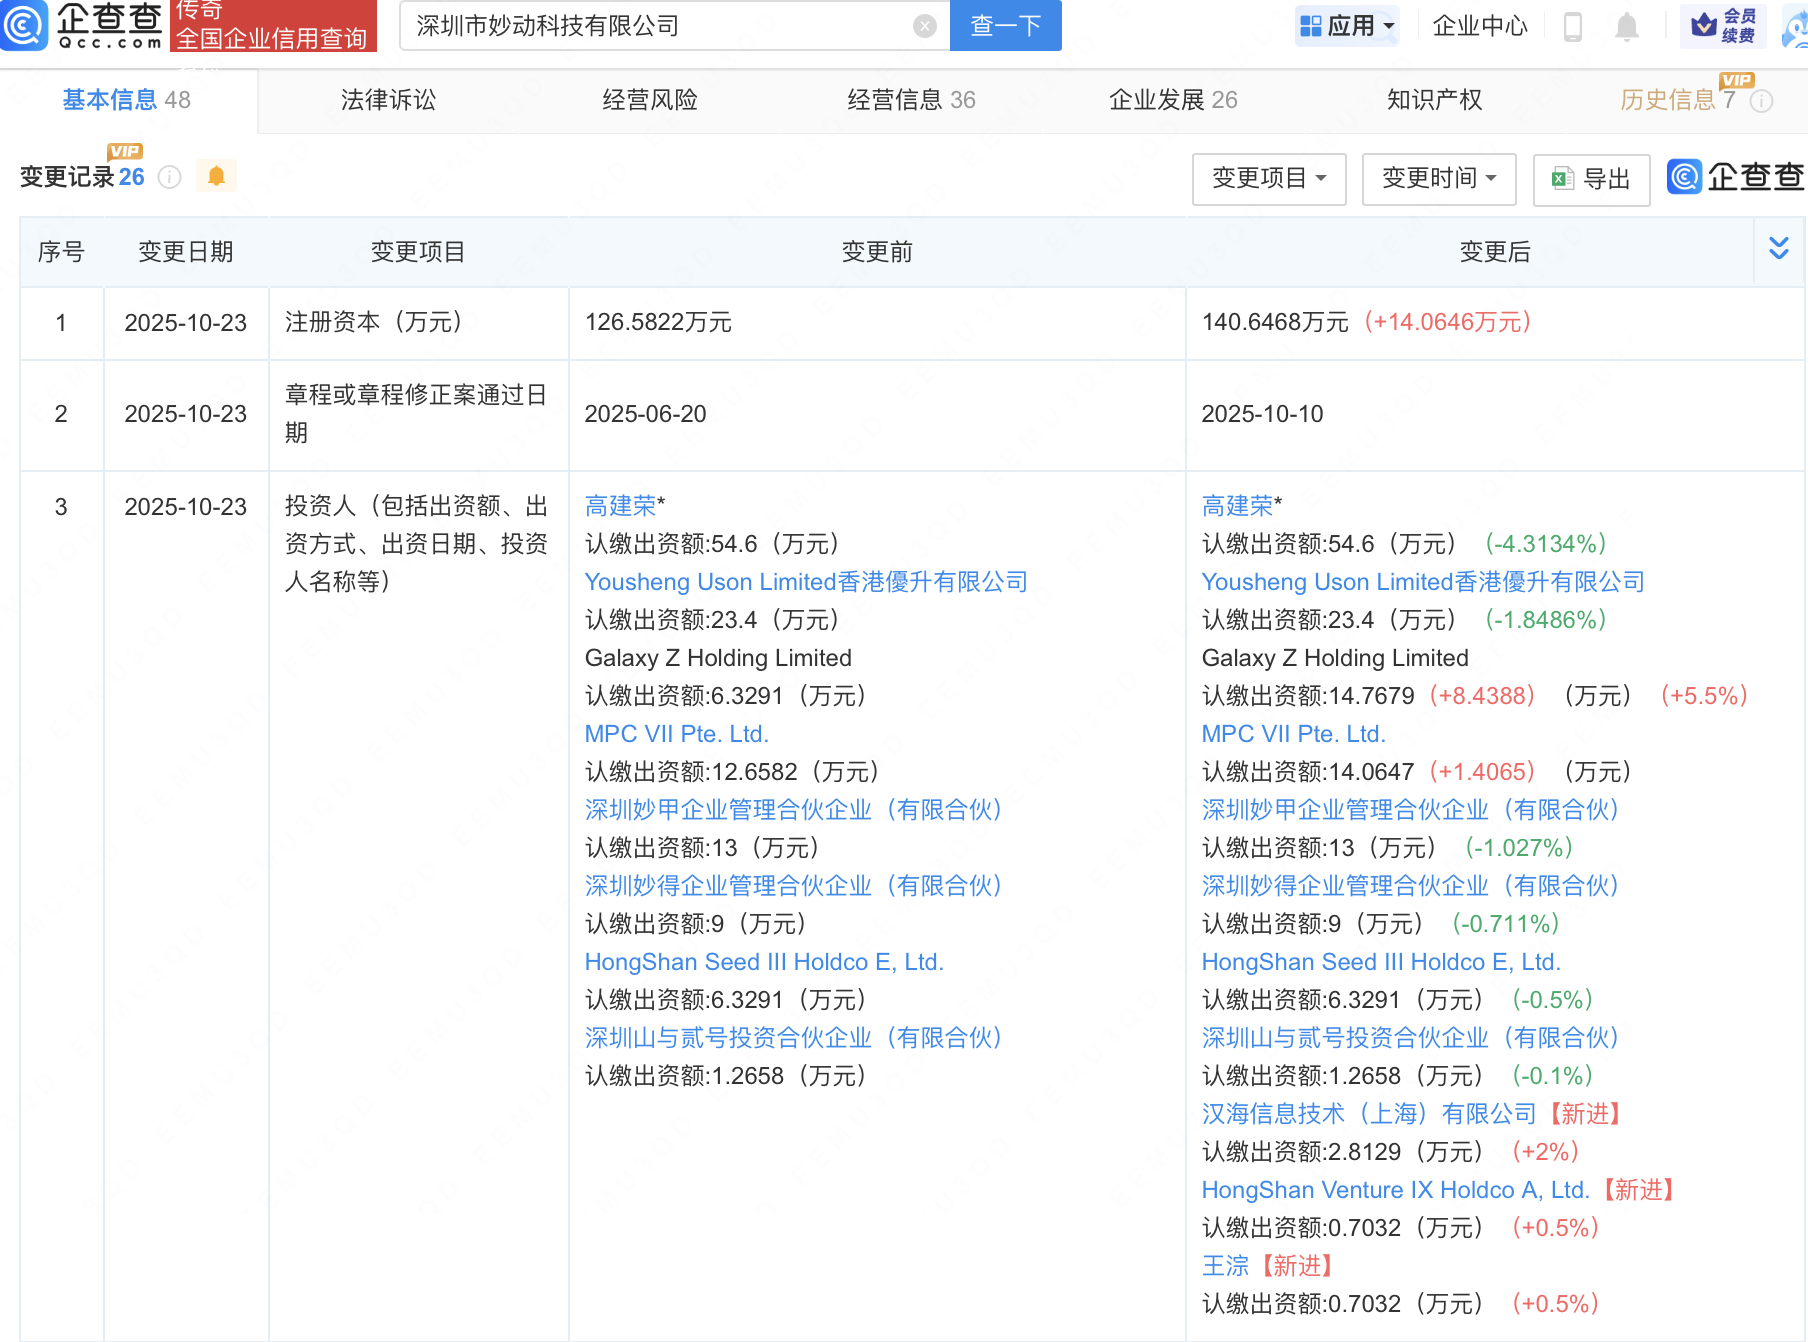
Task: Switch to the 法律诉讼 tab
Action: 388,100
